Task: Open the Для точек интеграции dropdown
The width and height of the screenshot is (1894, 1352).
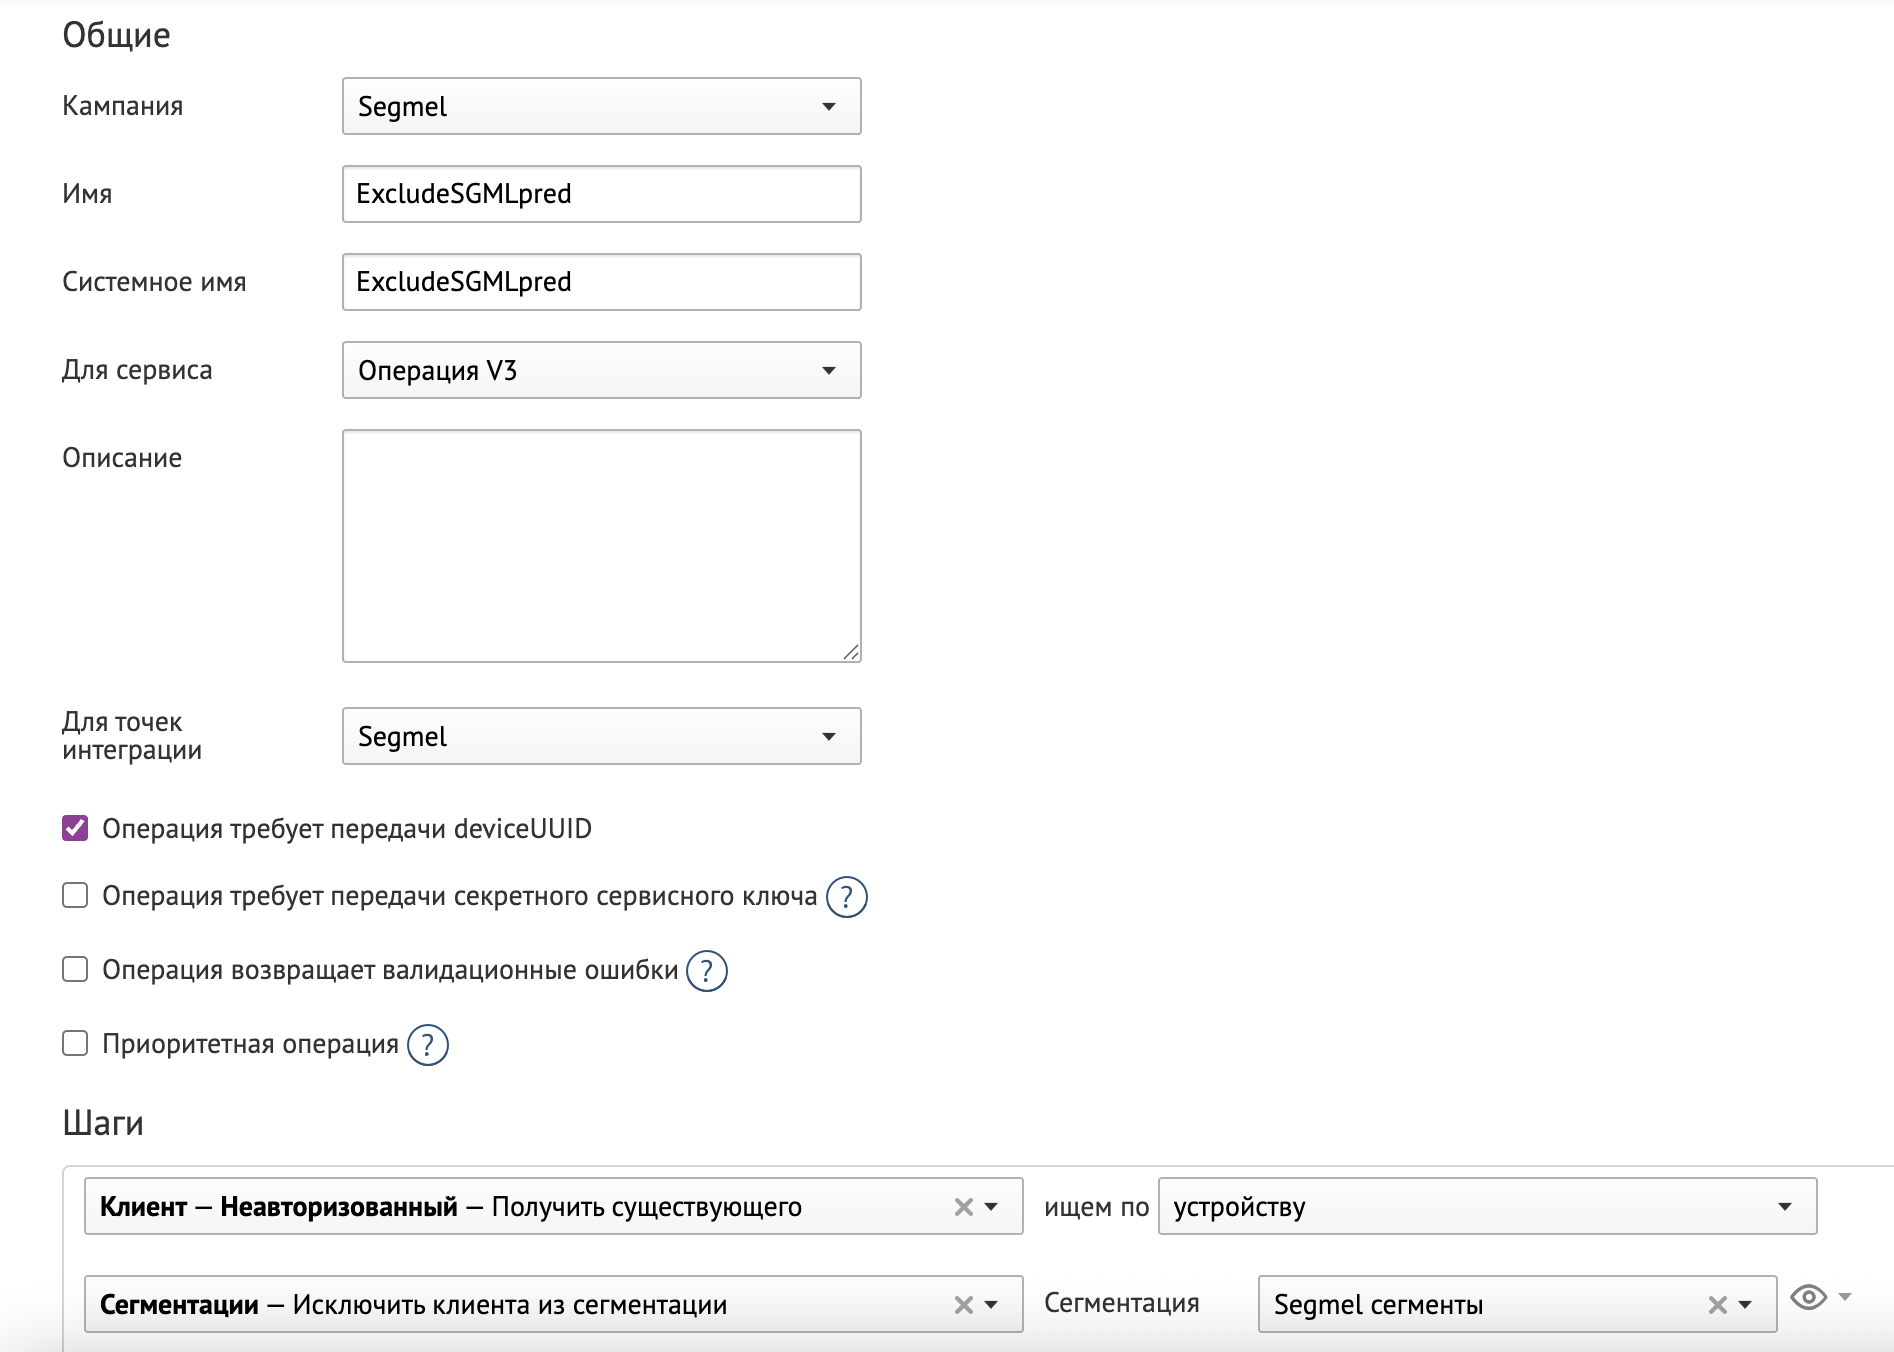Action: click(x=601, y=736)
